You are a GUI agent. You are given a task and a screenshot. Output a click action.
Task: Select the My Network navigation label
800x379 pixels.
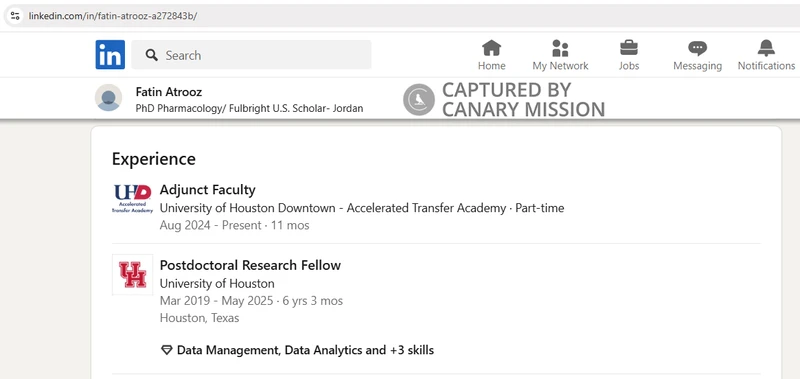[x=560, y=66]
